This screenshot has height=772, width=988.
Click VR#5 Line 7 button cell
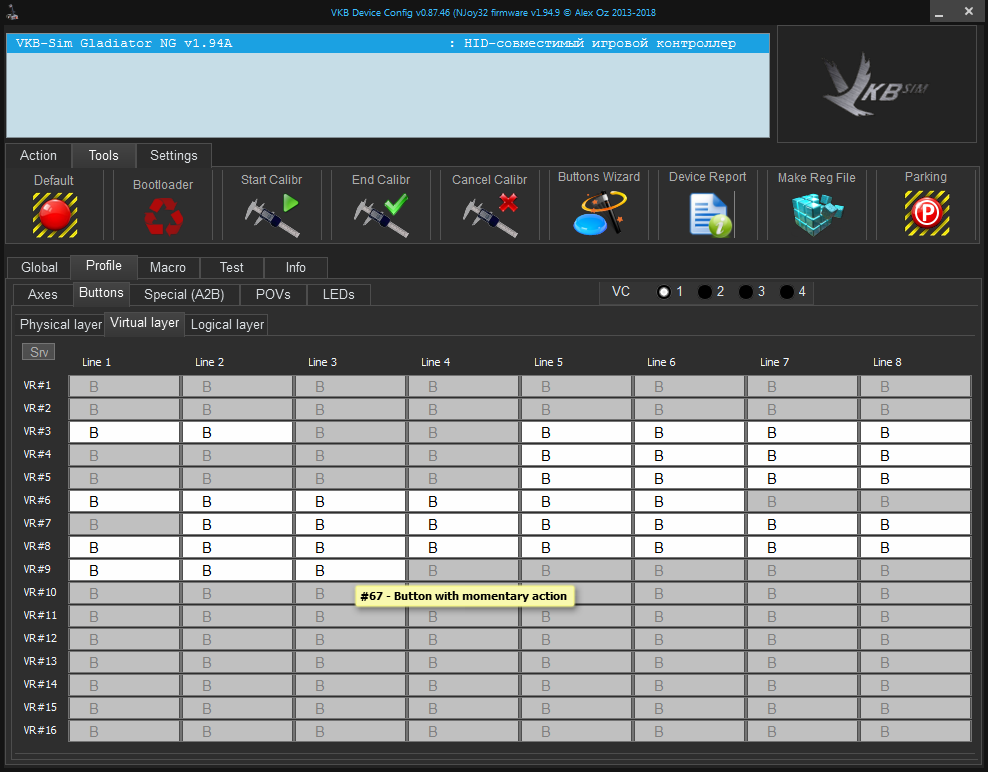pos(802,478)
